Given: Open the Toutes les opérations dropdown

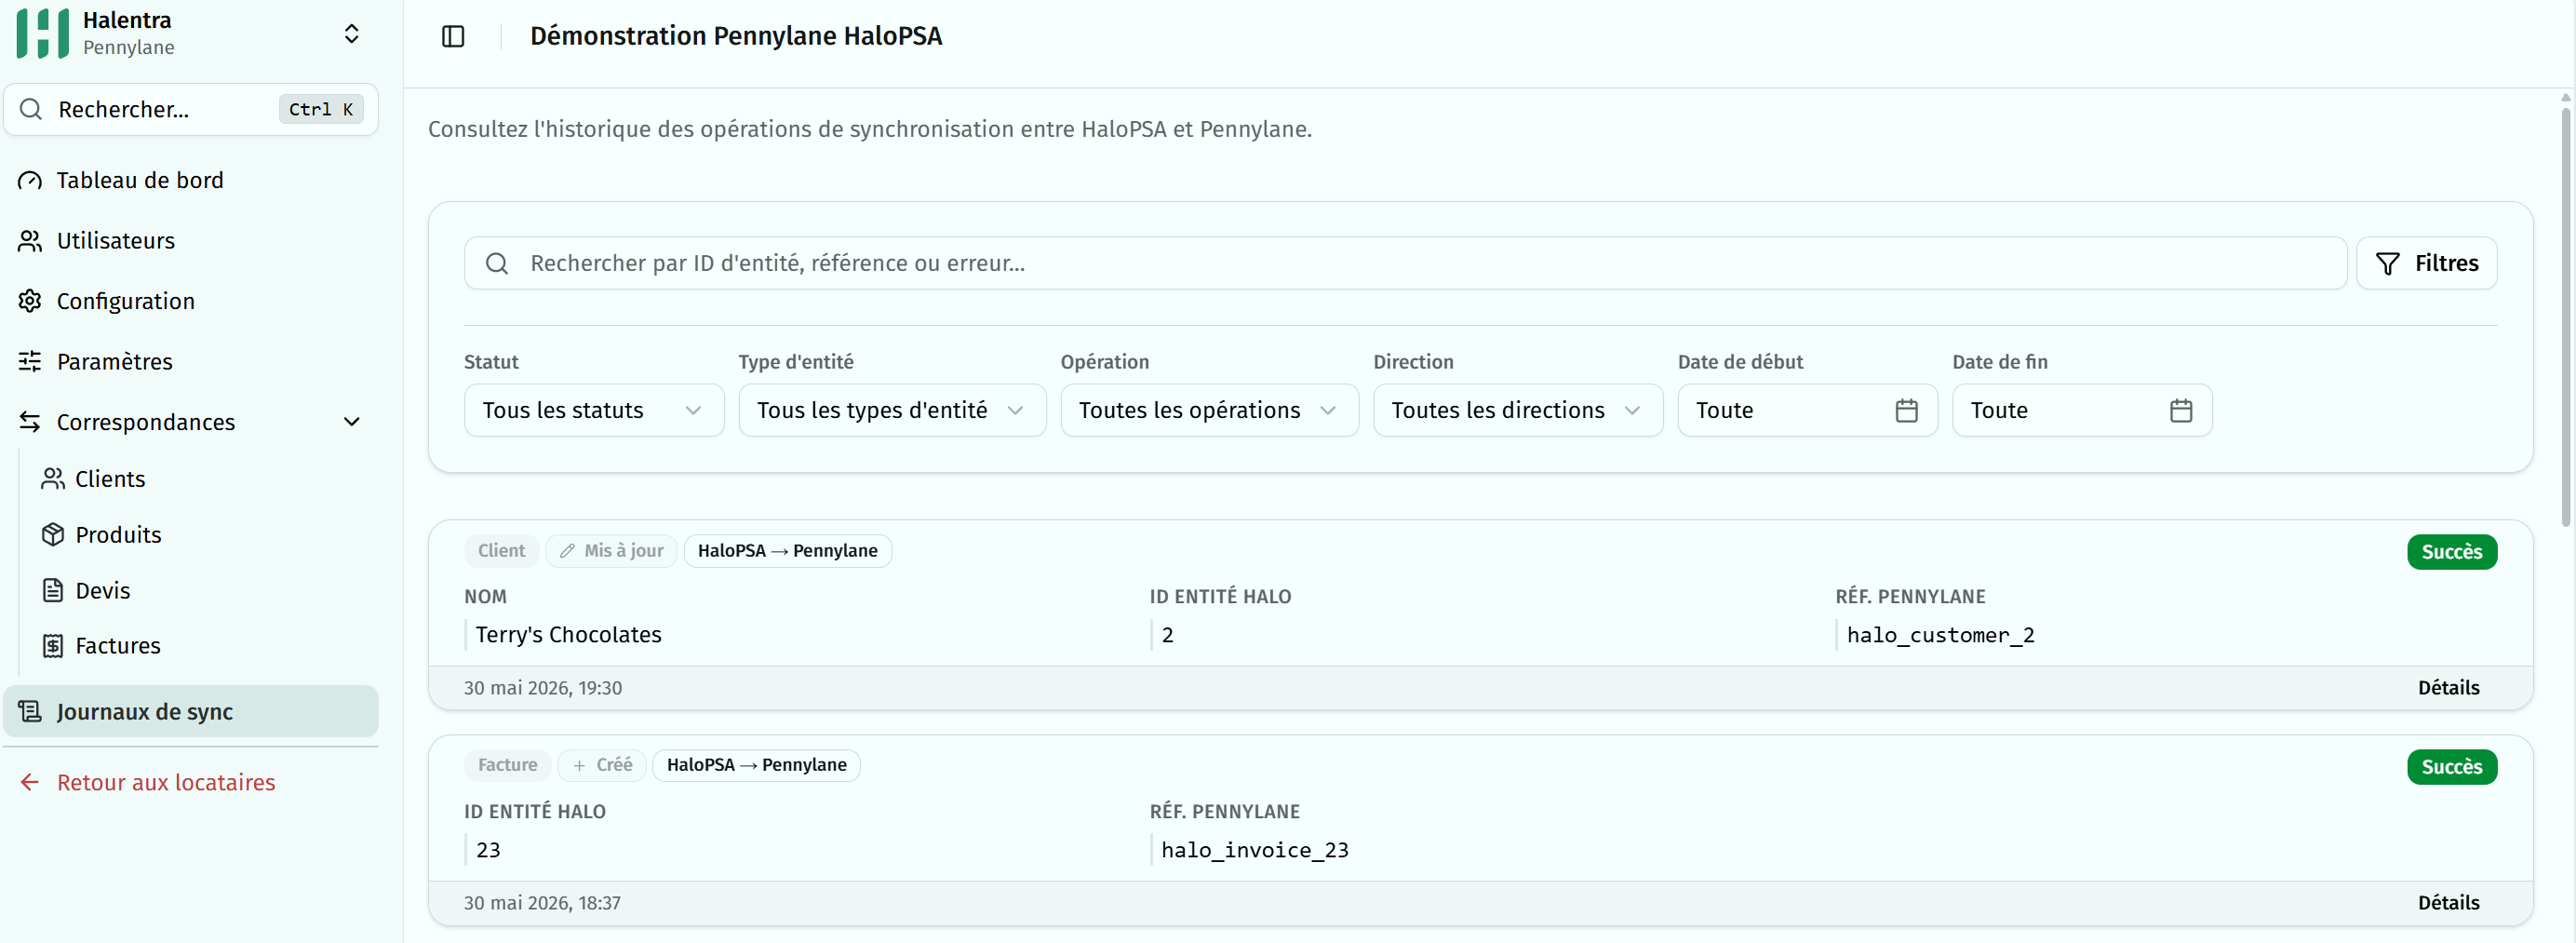Looking at the screenshot, I should click(1209, 410).
